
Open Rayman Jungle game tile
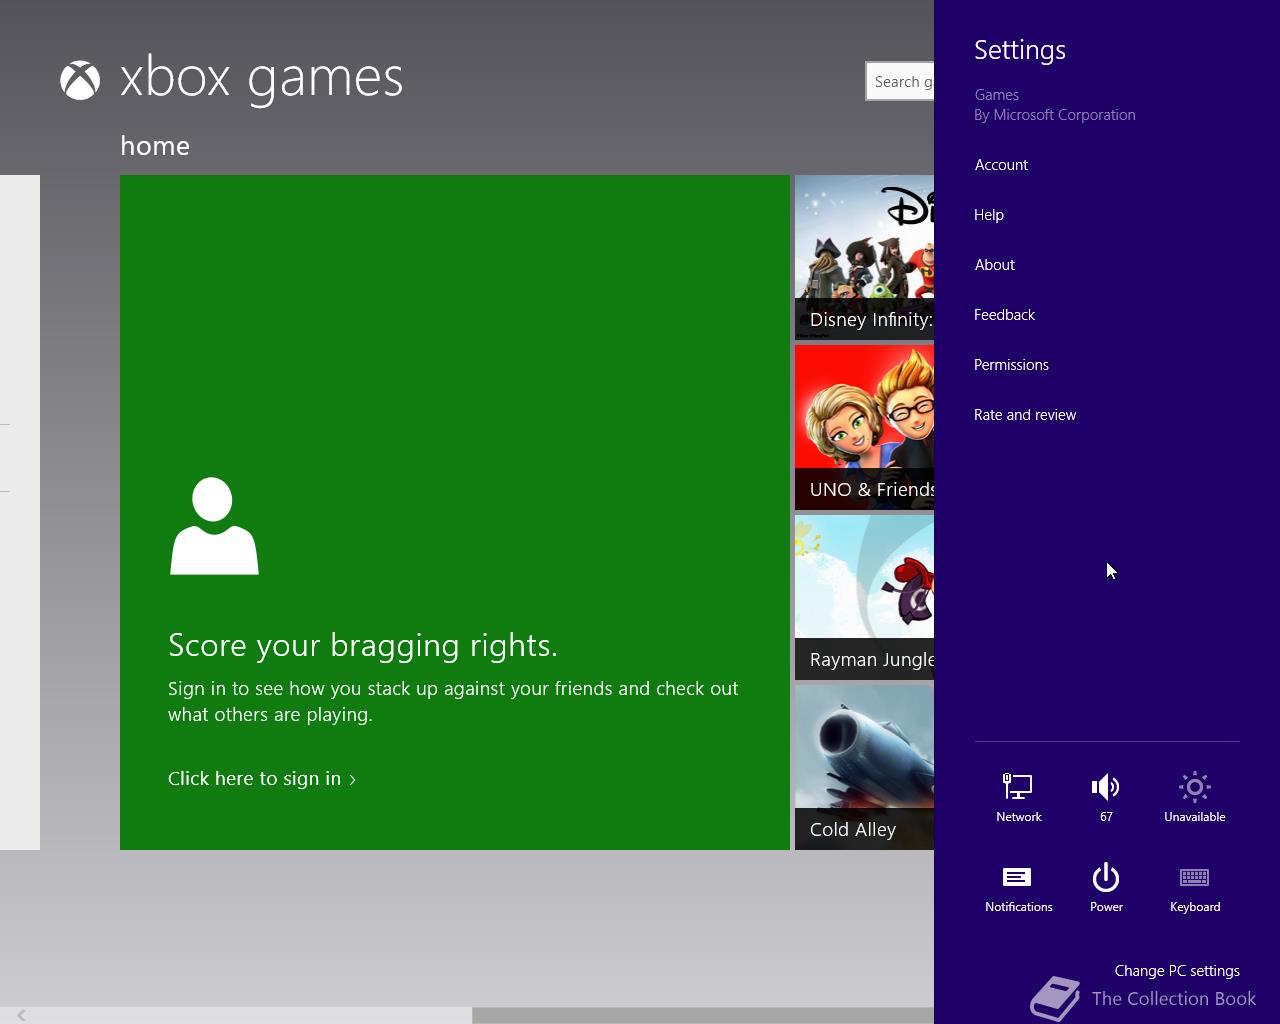tap(864, 598)
